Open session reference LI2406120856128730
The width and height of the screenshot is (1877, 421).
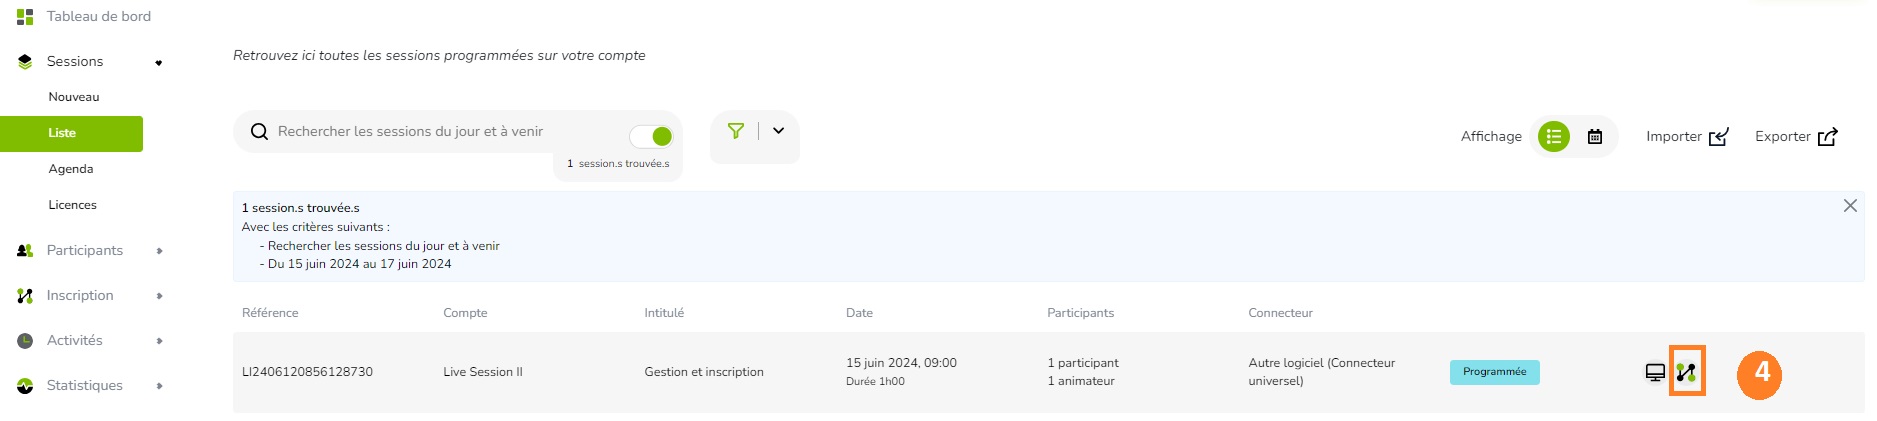307,372
